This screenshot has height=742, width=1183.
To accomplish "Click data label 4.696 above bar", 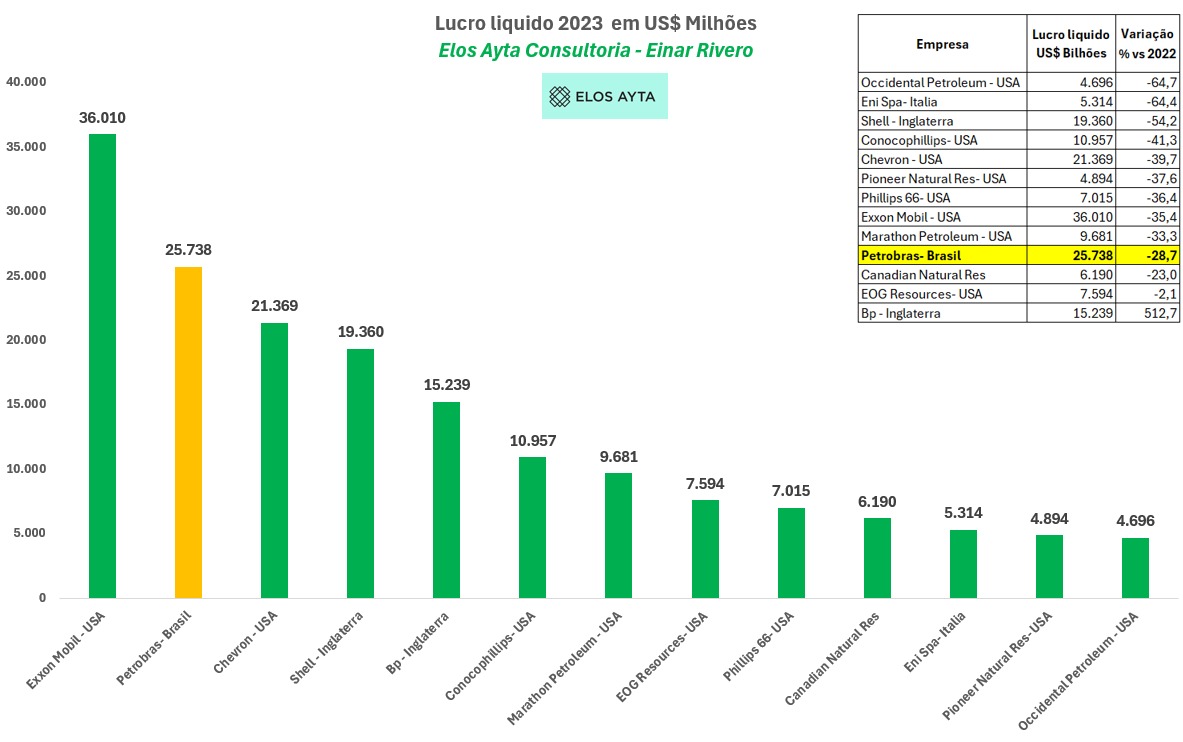I will (x=1135, y=521).
